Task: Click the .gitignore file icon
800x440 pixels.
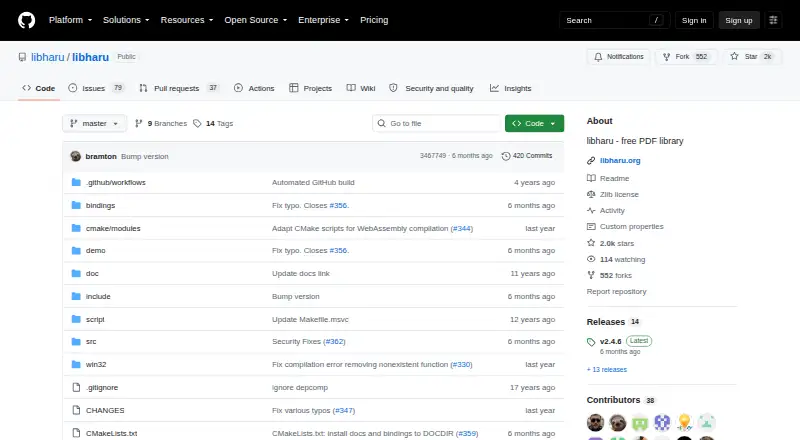Action: [76, 387]
